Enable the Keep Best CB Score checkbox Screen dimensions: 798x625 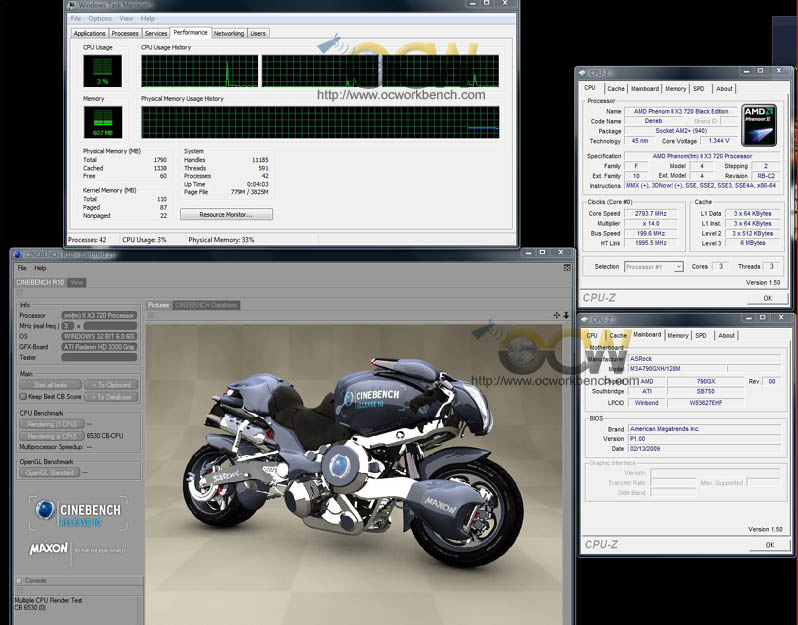23,397
